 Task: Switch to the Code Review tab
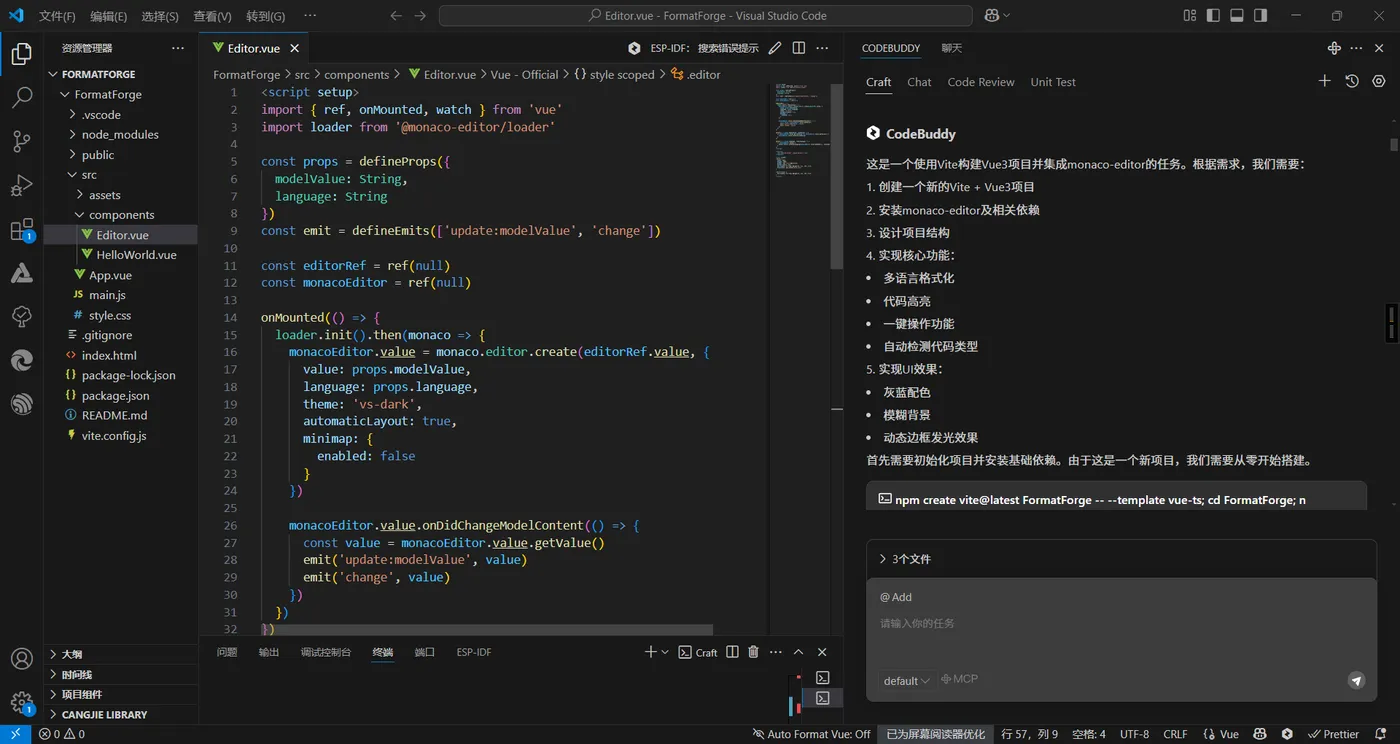point(980,82)
